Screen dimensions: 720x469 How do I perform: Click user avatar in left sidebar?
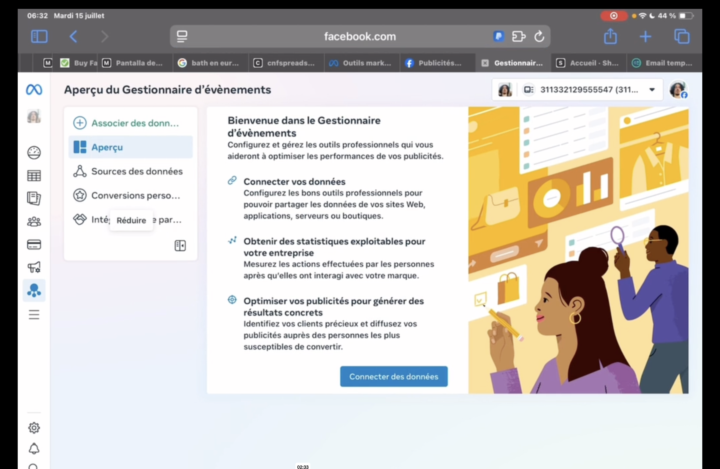click(x=34, y=117)
